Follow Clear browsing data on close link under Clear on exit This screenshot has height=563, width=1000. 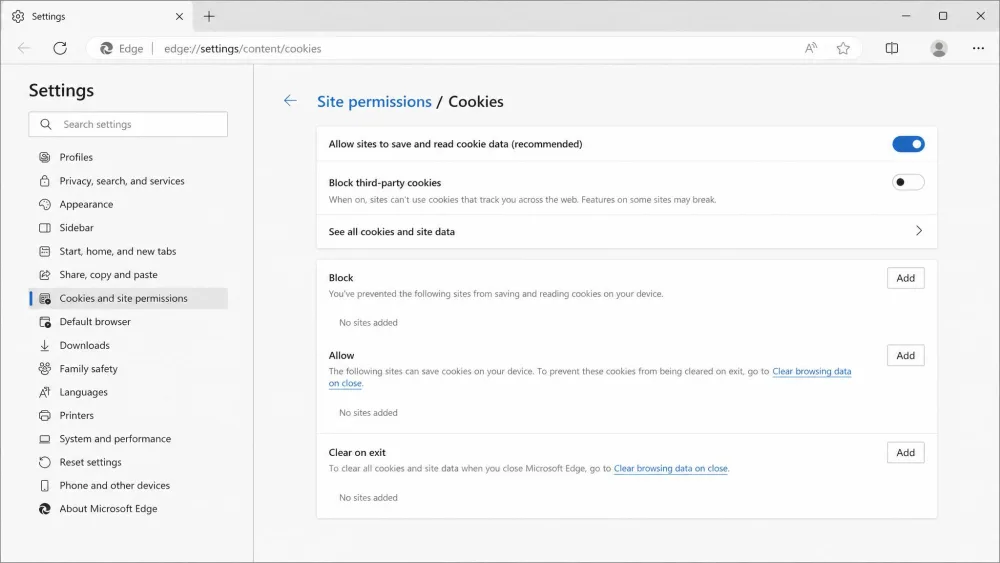pyautogui.click(x=670, y=469)
